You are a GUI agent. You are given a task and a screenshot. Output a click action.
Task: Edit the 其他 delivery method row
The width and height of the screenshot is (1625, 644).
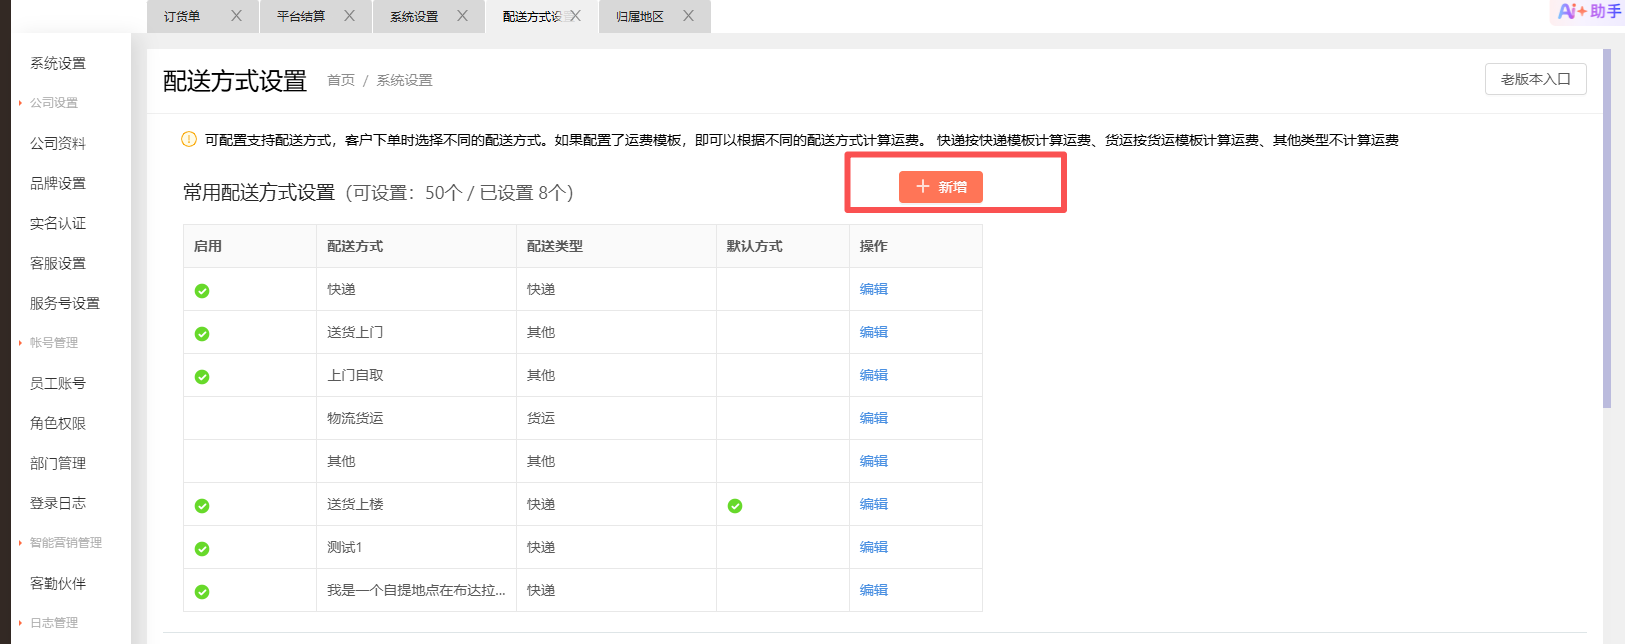point(874,461)
